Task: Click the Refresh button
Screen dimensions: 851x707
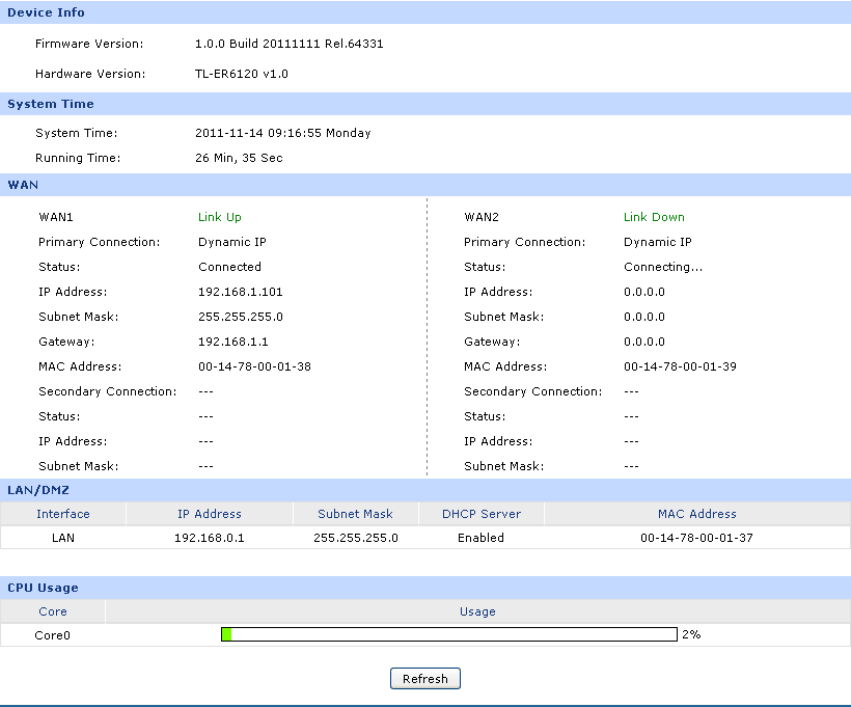Action: pyautogui.click(x=425, y=679)
